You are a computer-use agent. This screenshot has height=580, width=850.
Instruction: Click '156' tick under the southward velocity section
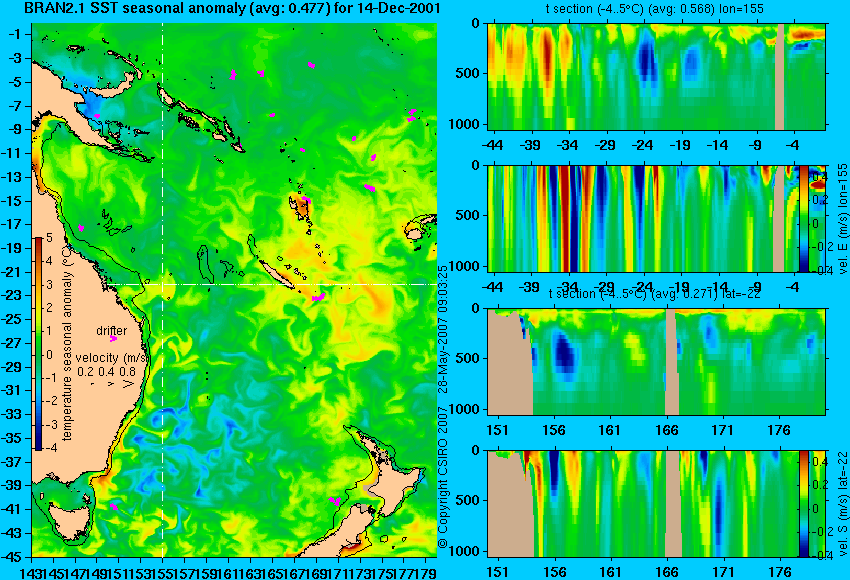click(554, 572)
